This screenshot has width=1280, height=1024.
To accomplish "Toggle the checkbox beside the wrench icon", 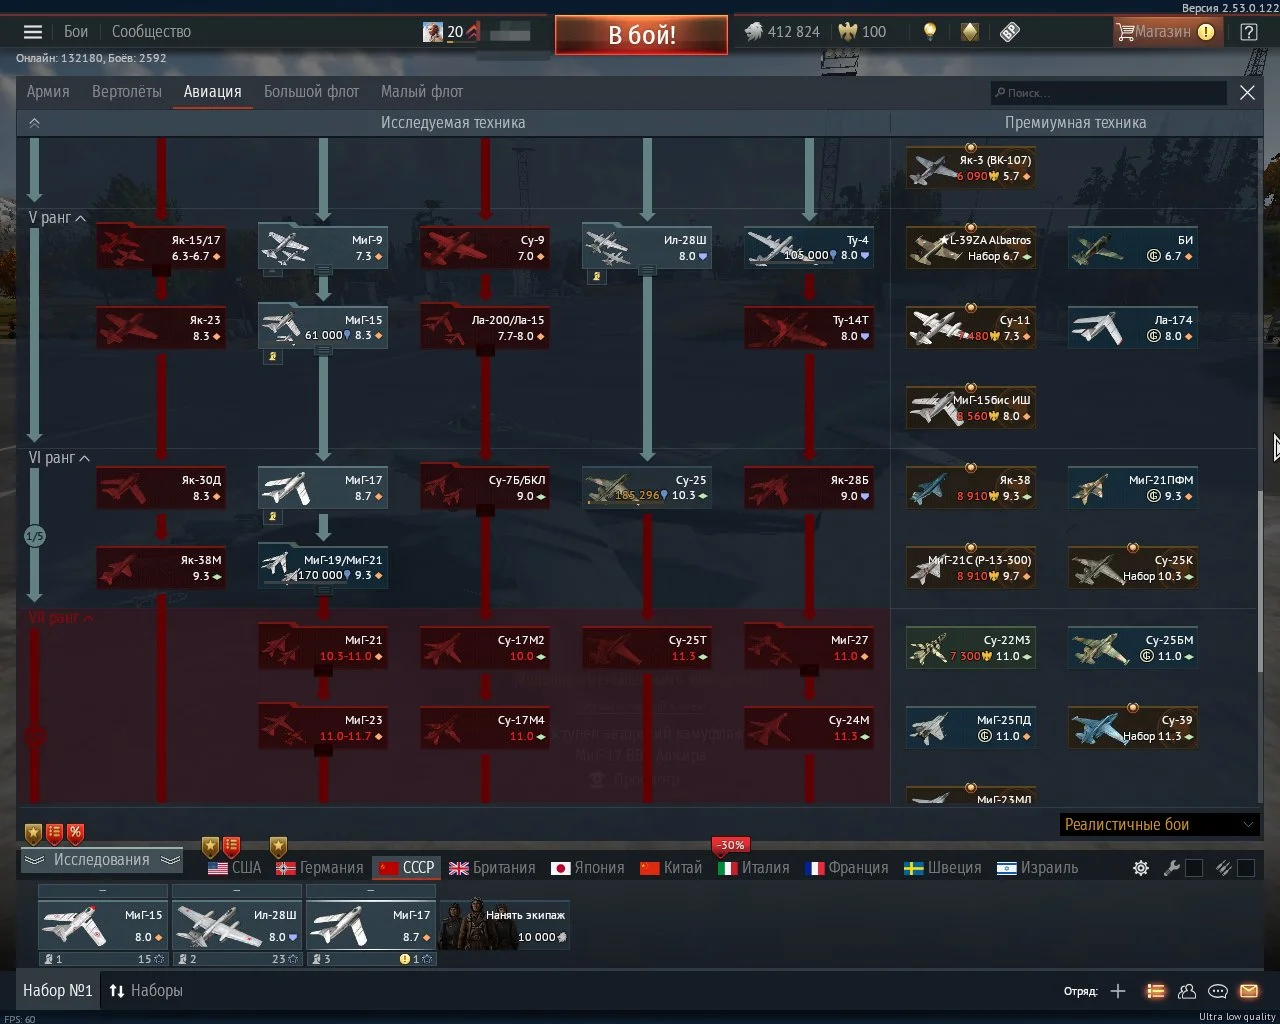I will tap(1194, 868).
